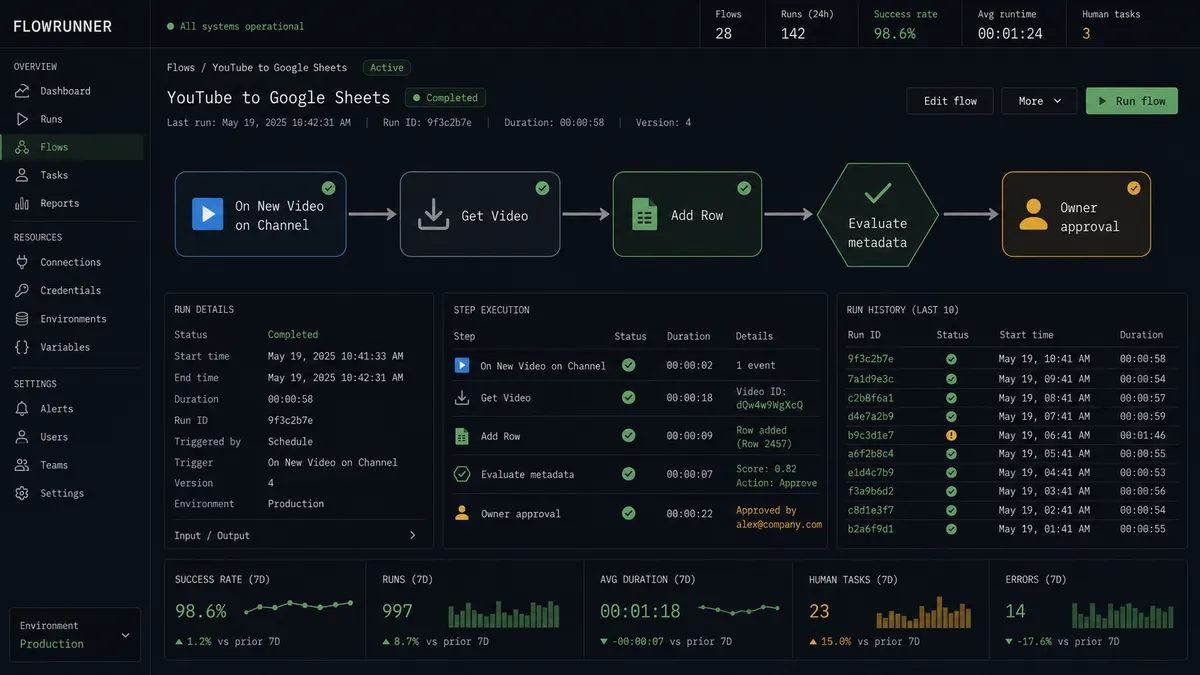This screenshot has width=1200, height=675.
Task: Click the download icon in Get Video node
Action: coord(433,214)
